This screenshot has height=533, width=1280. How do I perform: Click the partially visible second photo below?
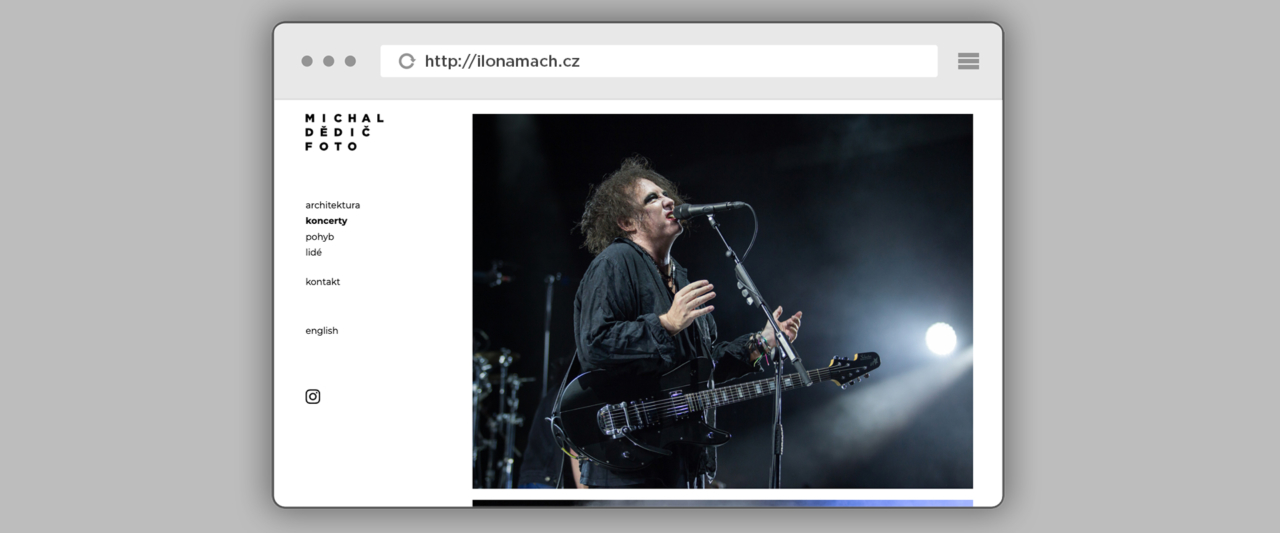pos(722,503)
